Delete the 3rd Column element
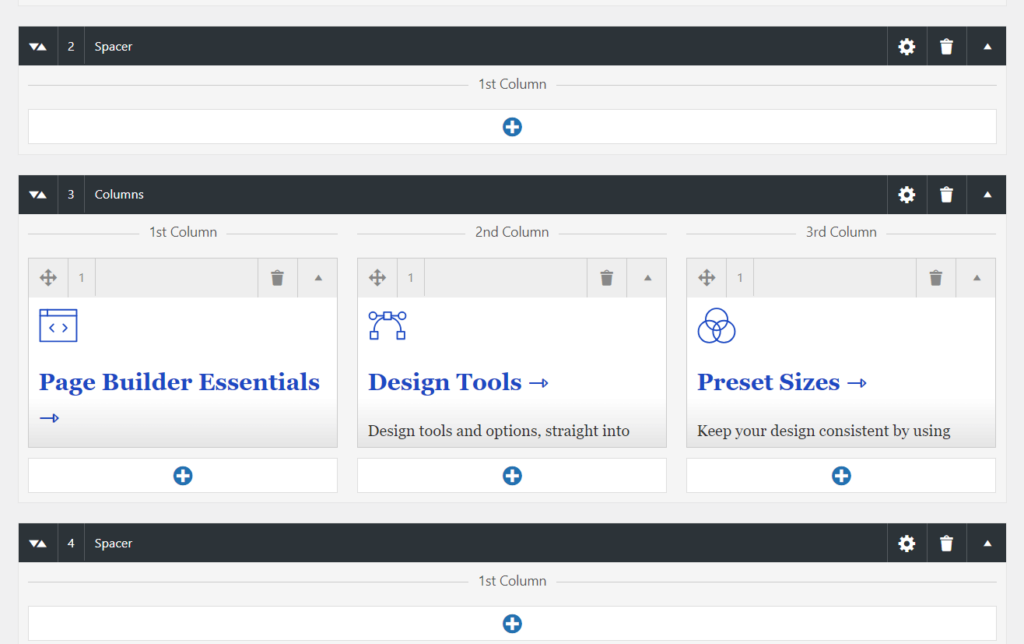 (936, 278)
